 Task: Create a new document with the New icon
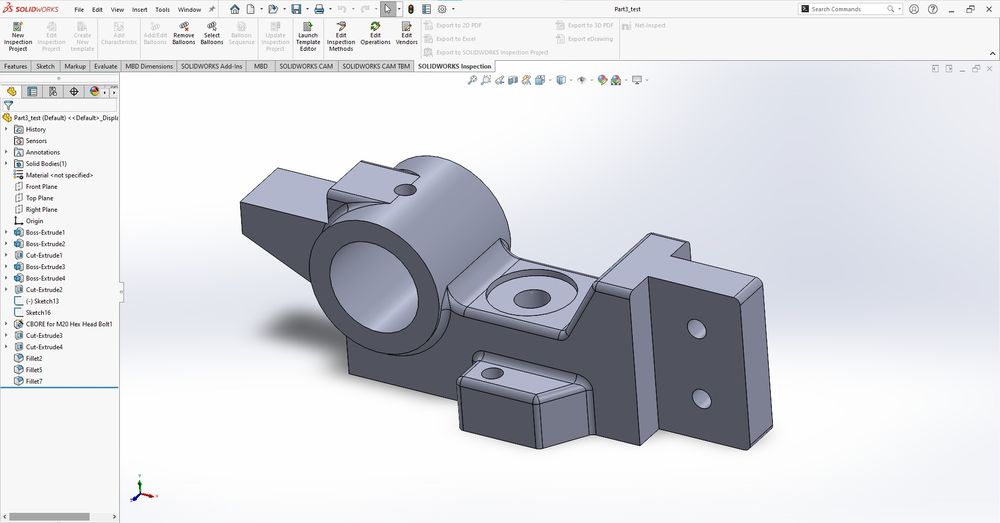click(251, 9)
